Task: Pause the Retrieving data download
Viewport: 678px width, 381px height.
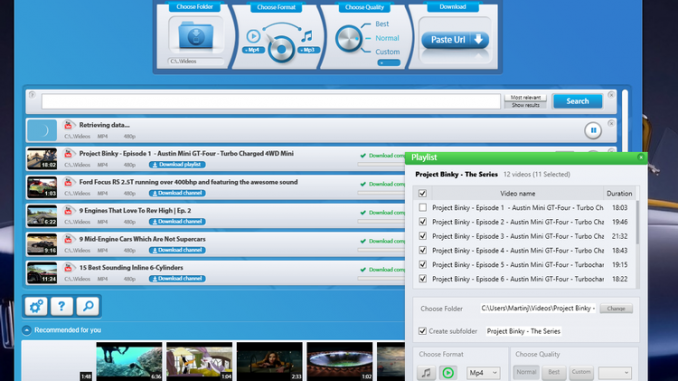Action: 593,130
